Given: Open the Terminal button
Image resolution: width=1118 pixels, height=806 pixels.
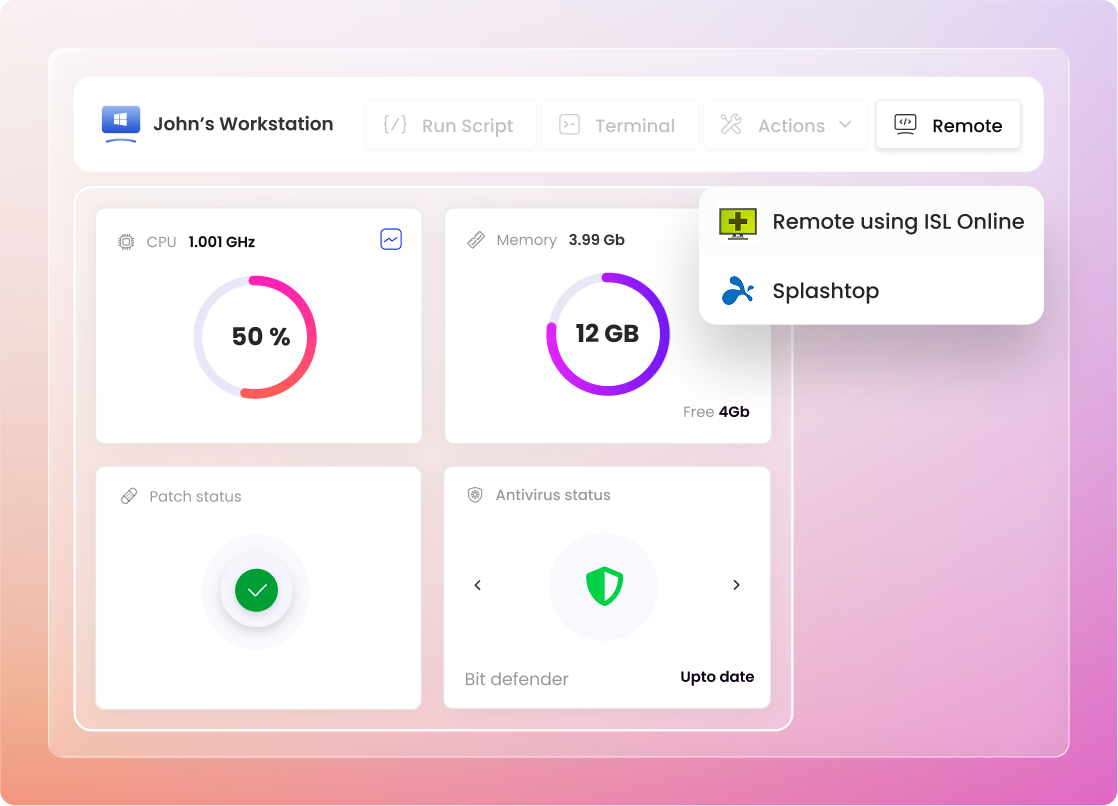Looking at the screenshot, I should click(x=619, y=125).
